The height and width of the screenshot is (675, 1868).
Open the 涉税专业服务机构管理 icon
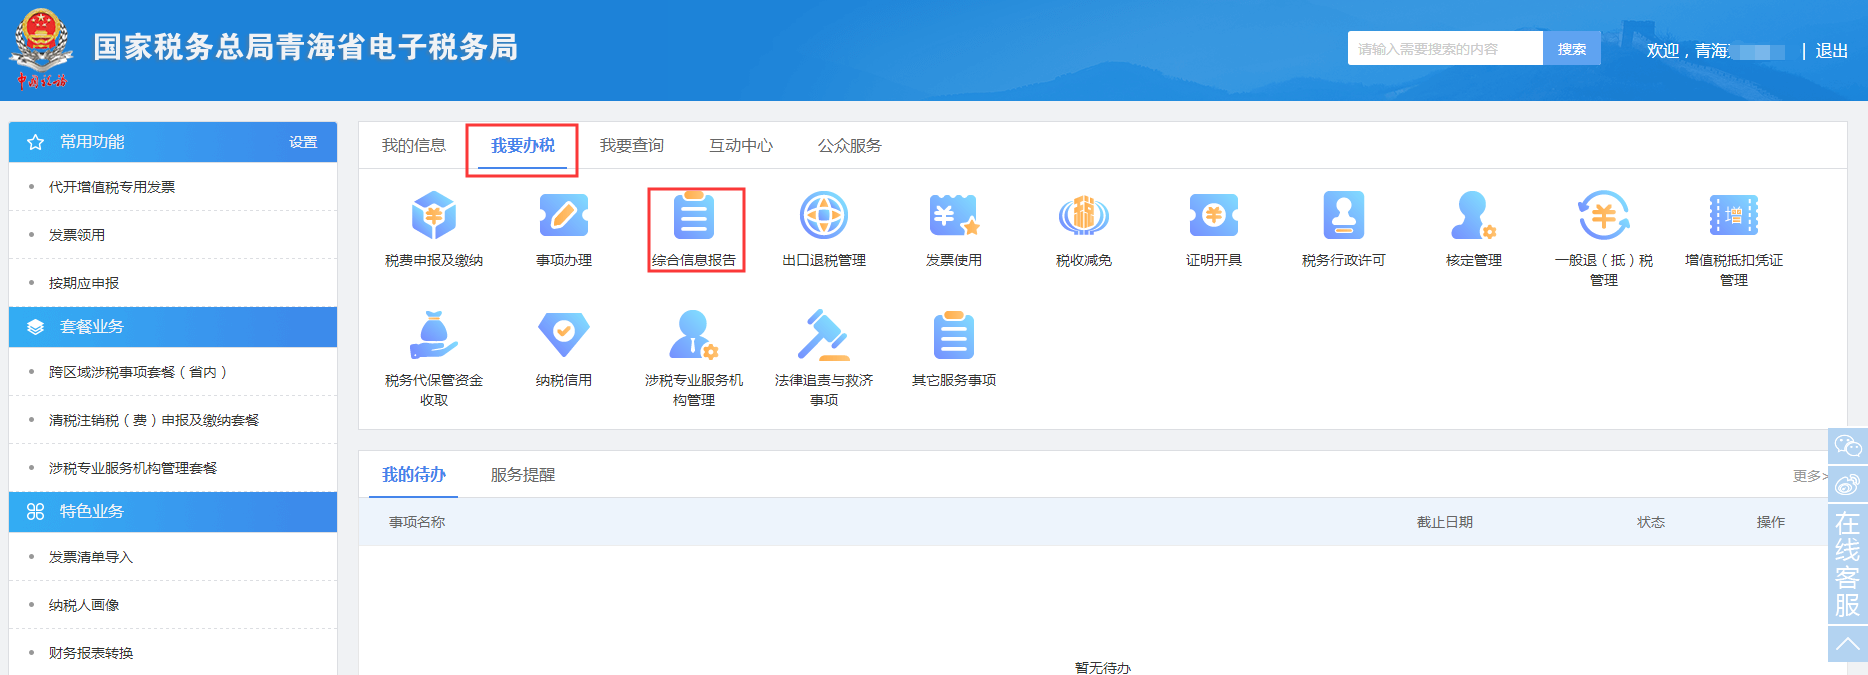tap(694, 335)
